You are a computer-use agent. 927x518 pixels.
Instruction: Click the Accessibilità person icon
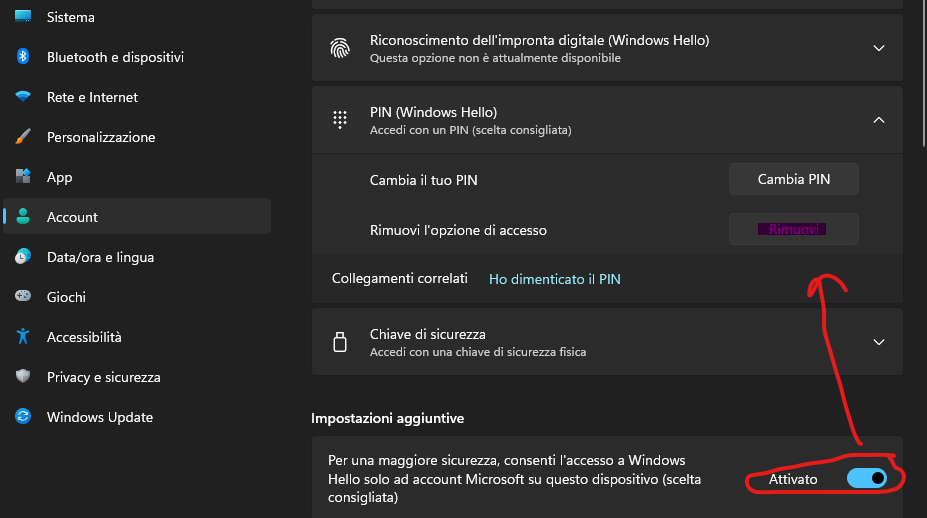[x=23, y=337]
